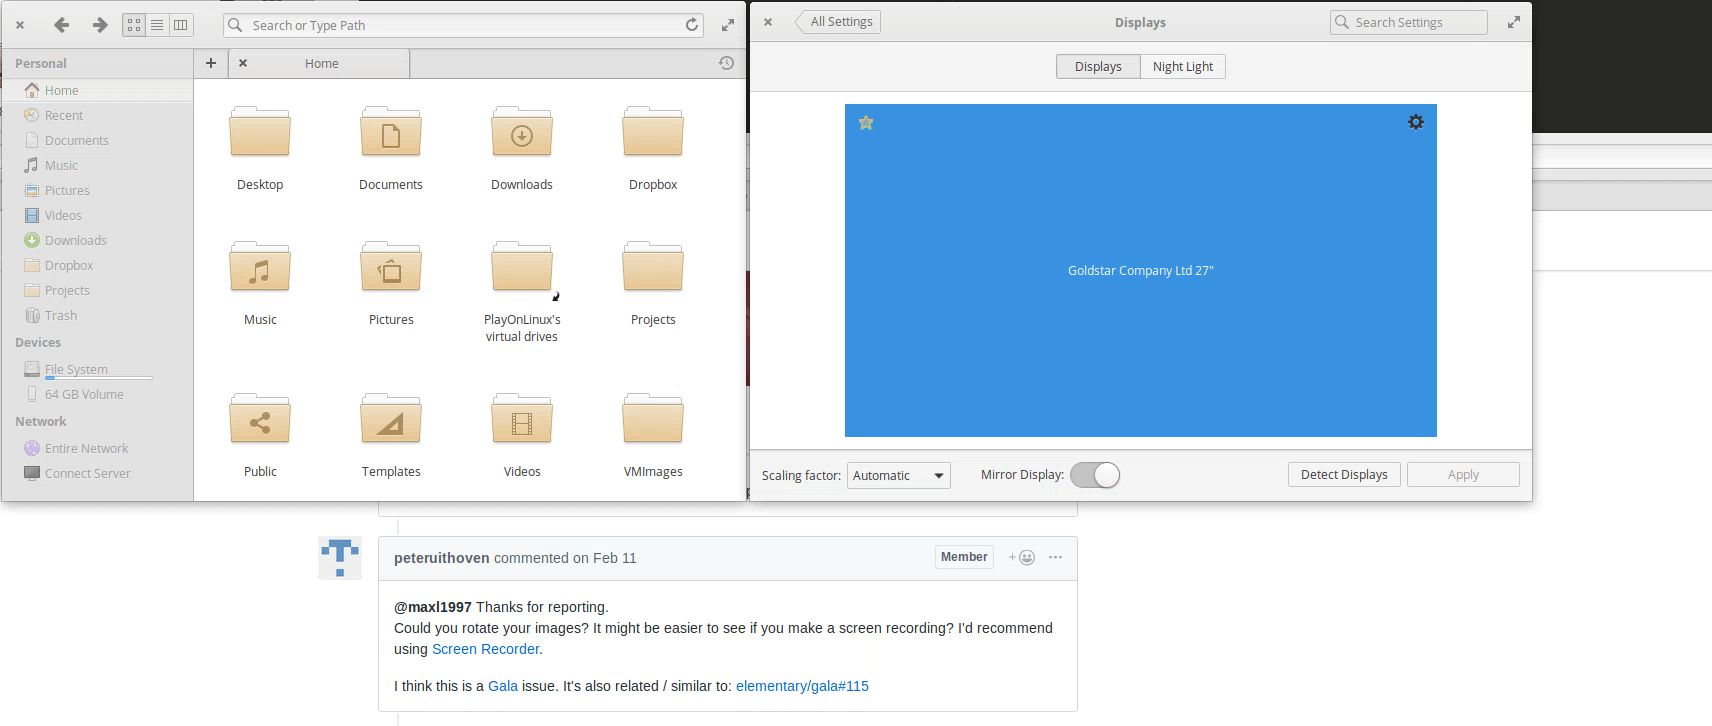This screenshot has width=1712, height=726.
Task: Go back to All Settings
Action: point(838,22)
